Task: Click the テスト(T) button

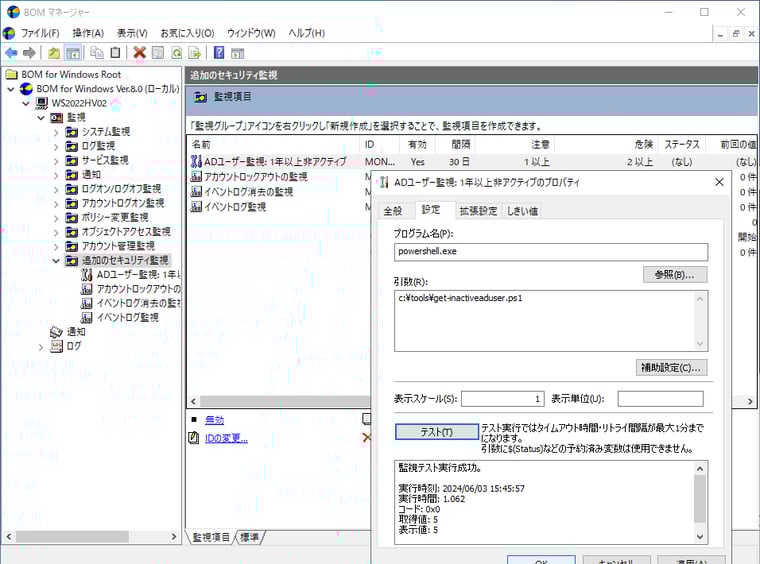Action: (437, 432)
